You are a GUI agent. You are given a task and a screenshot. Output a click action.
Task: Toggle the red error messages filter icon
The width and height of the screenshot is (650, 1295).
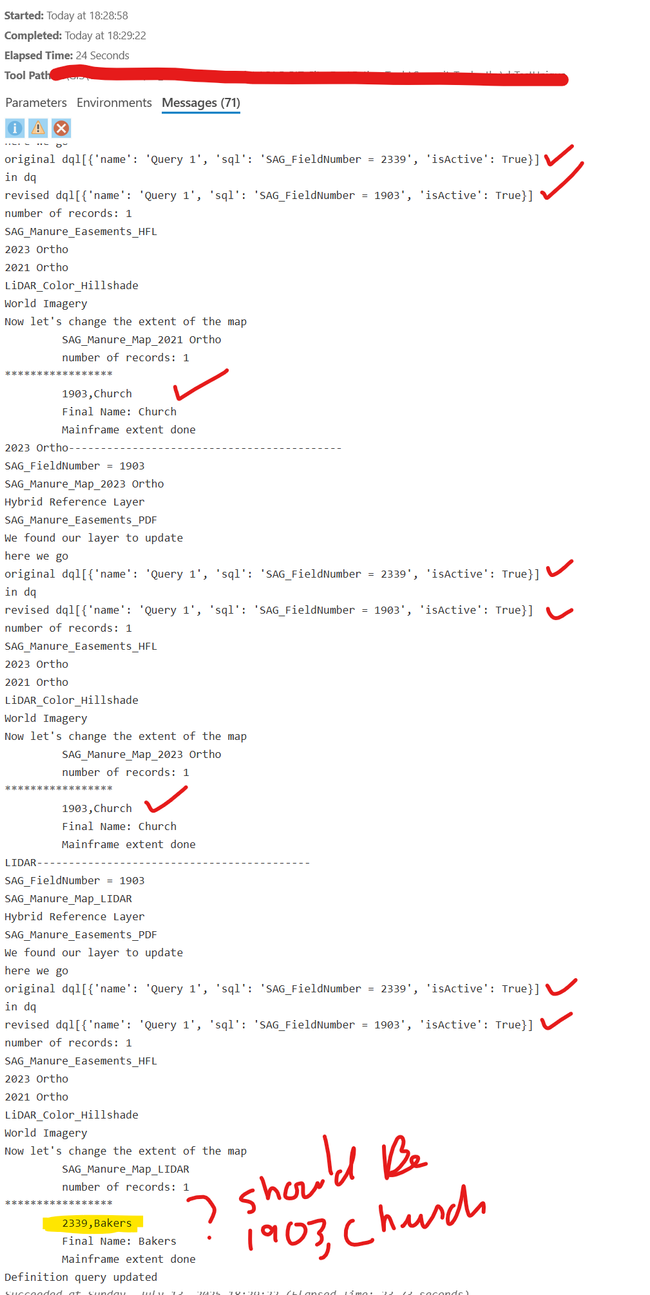(x=61, y=128)
